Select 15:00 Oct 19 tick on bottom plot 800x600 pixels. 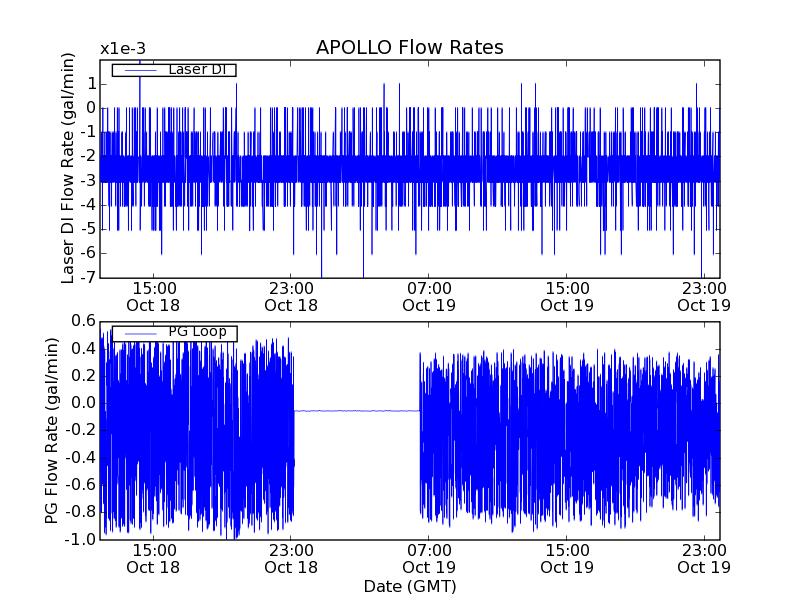567,558
